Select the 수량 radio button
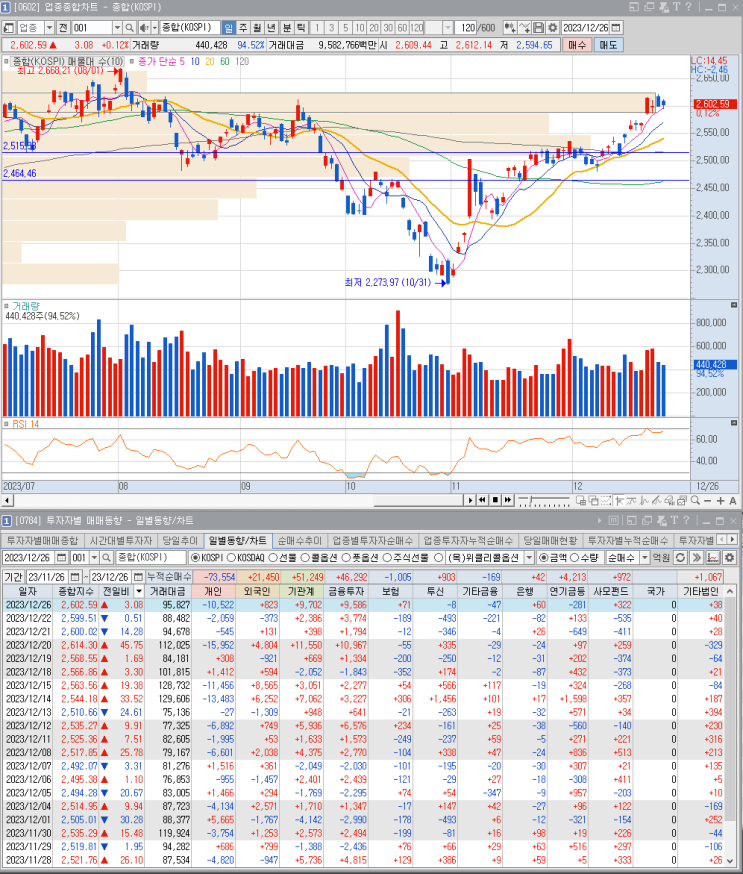743x874 pixels. [575, 557]
